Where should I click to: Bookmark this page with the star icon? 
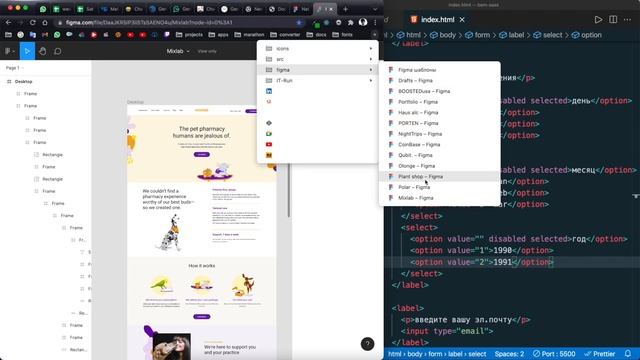point(299,22)
